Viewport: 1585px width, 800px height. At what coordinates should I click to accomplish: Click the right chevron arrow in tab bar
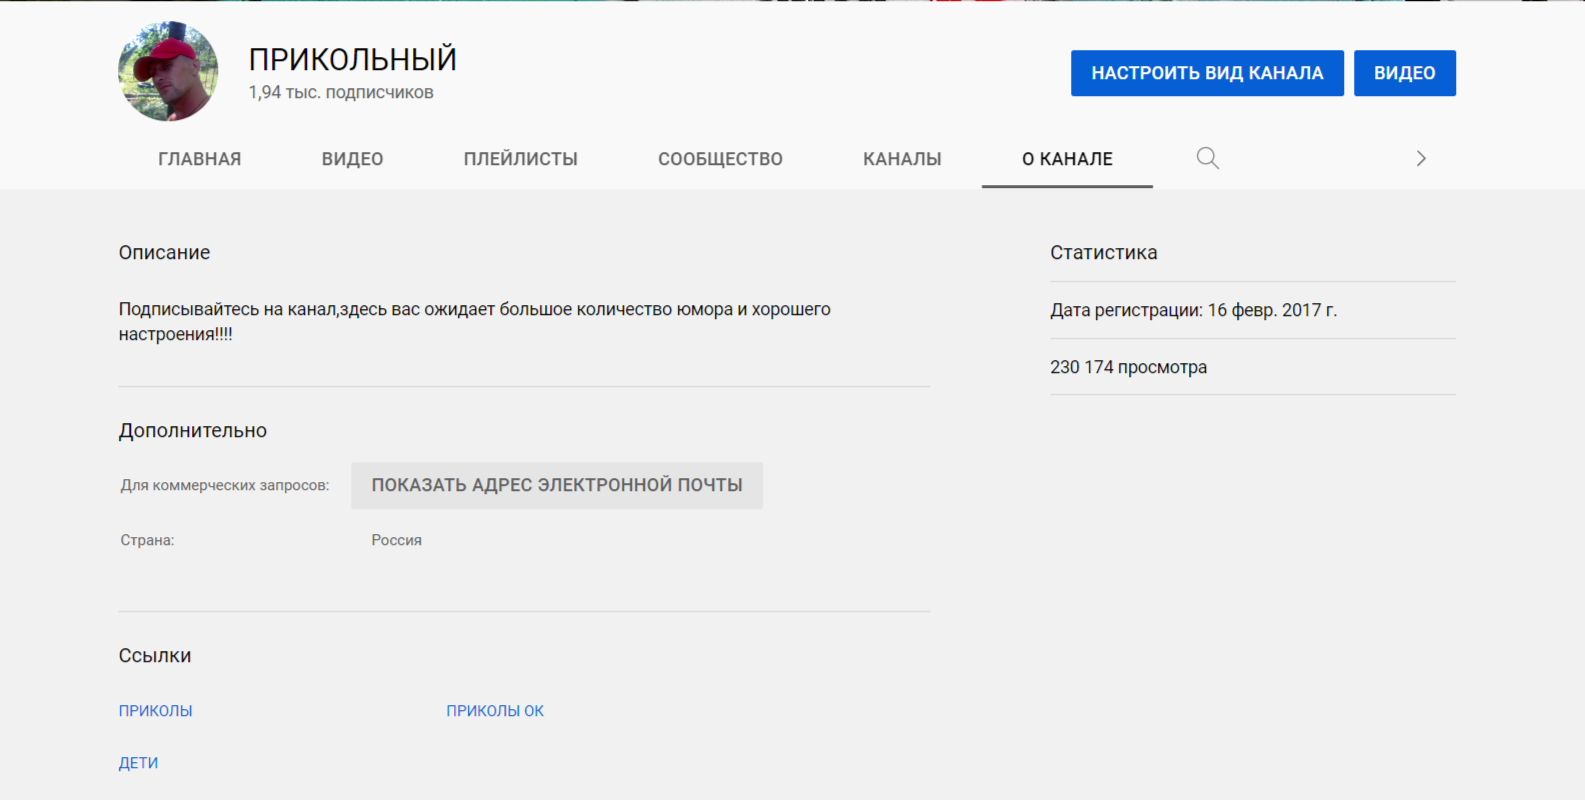1421,158
